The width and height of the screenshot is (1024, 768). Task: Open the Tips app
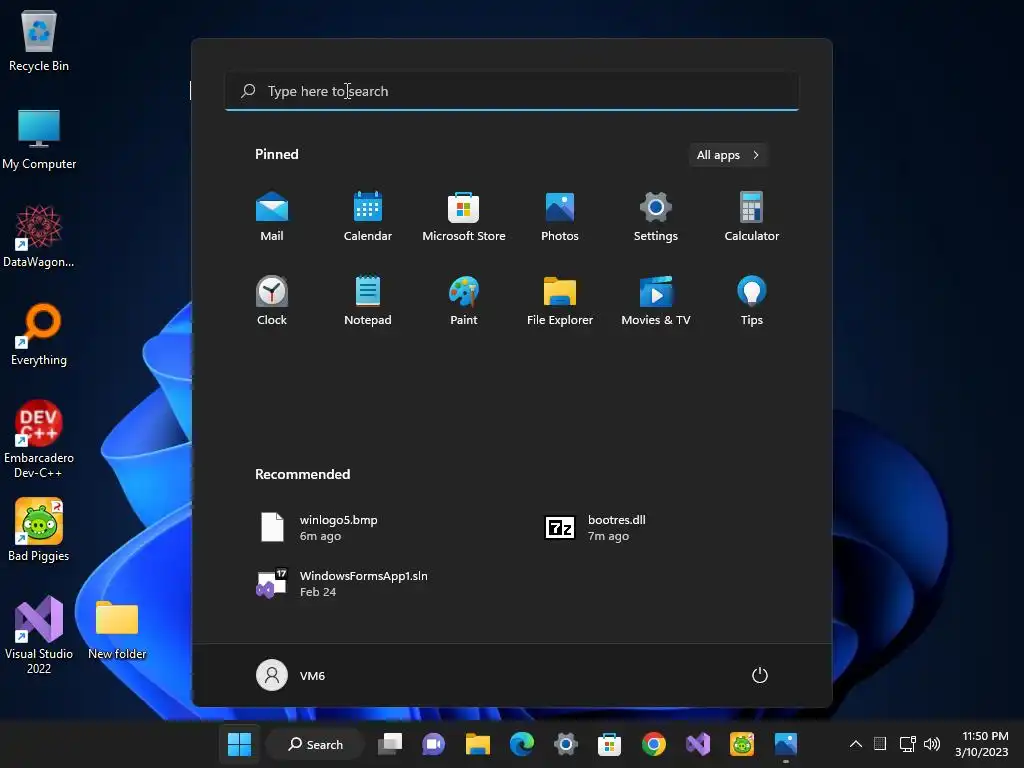pos(752,300)
